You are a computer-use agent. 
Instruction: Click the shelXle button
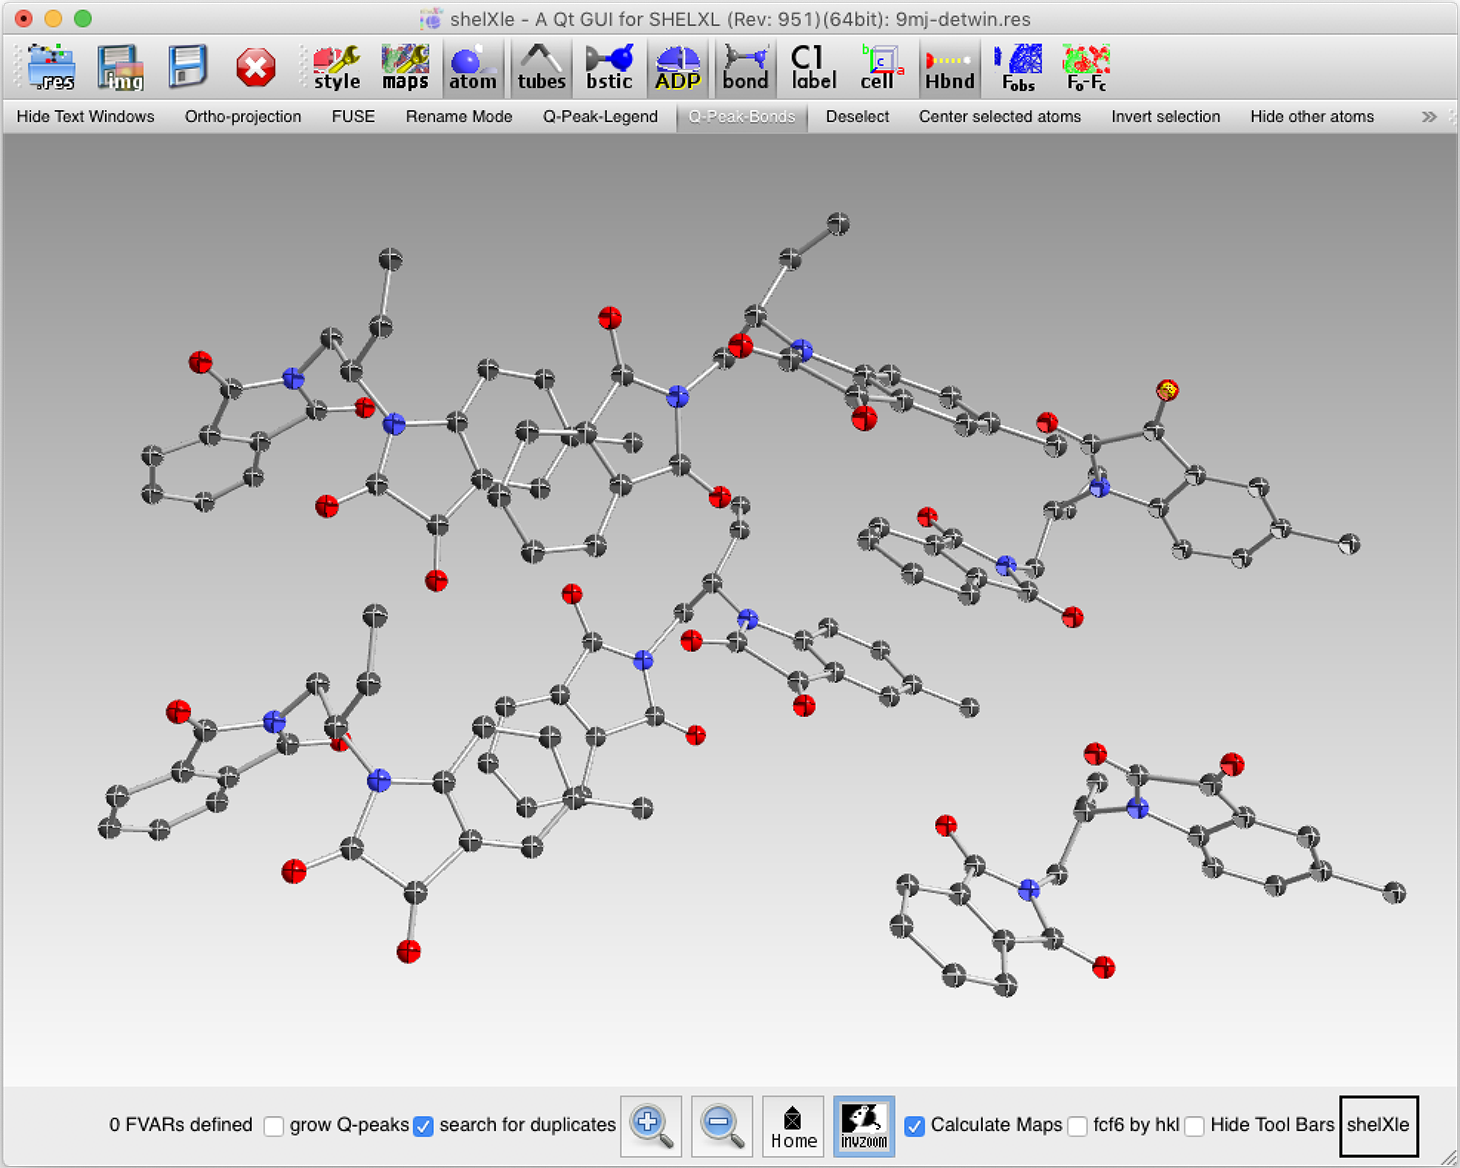(x=1378, y=1126)
